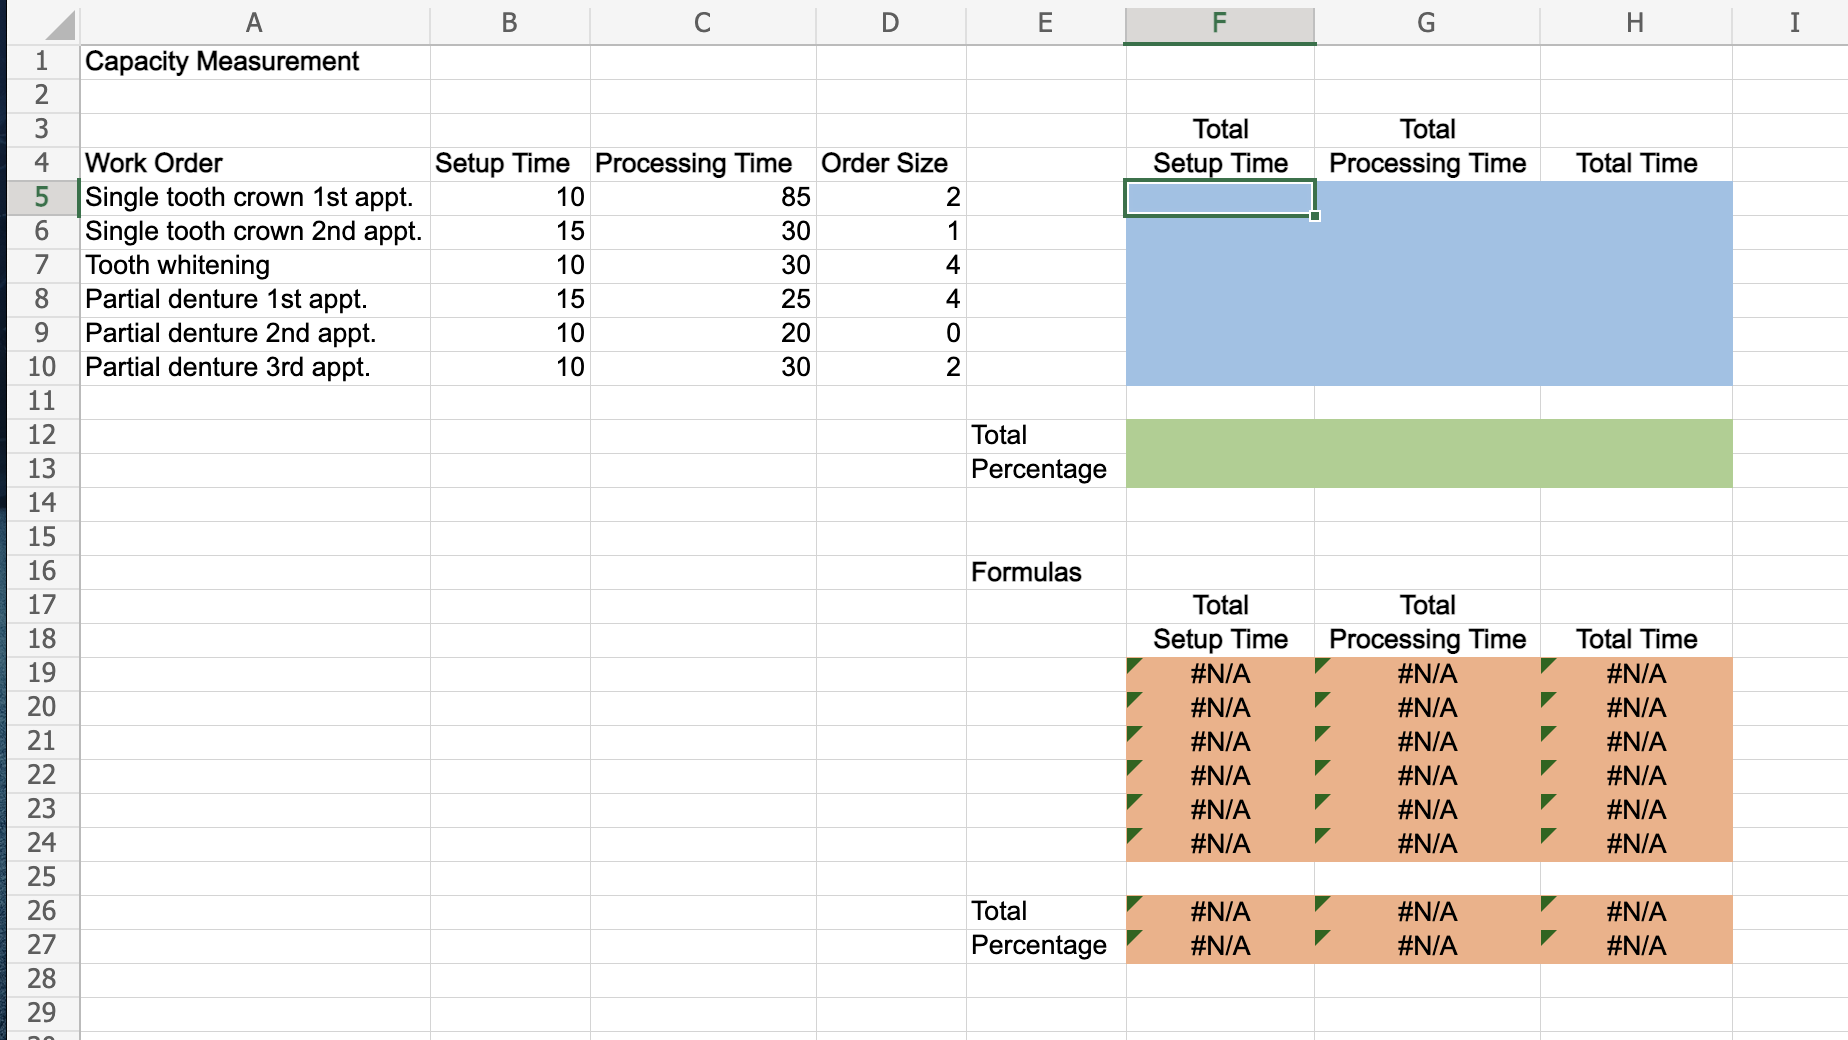
Task: Select row 1 header
Action: (x=42, y=62)
